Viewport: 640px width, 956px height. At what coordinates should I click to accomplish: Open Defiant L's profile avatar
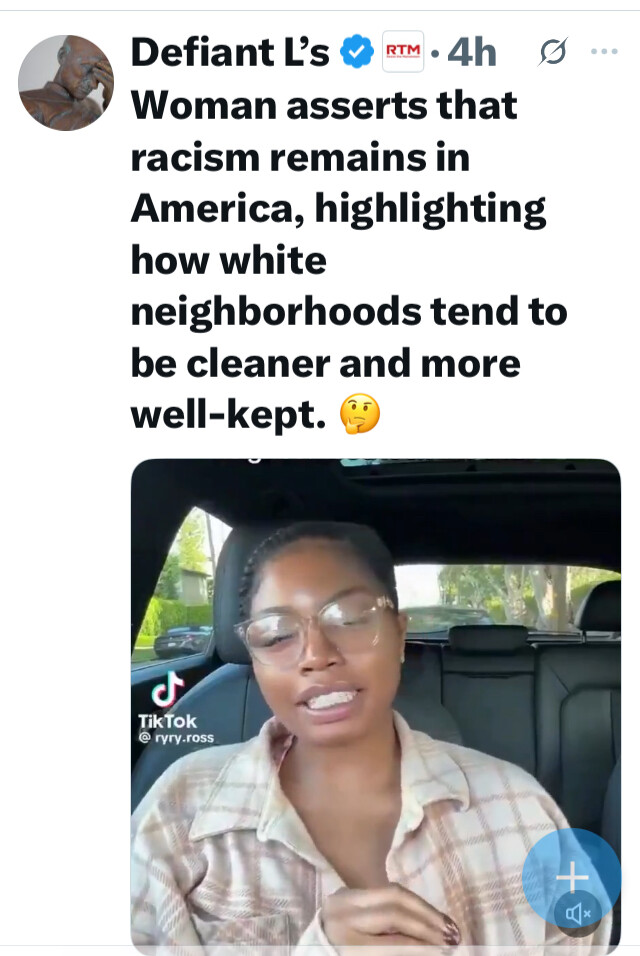[x=66, y=82]
